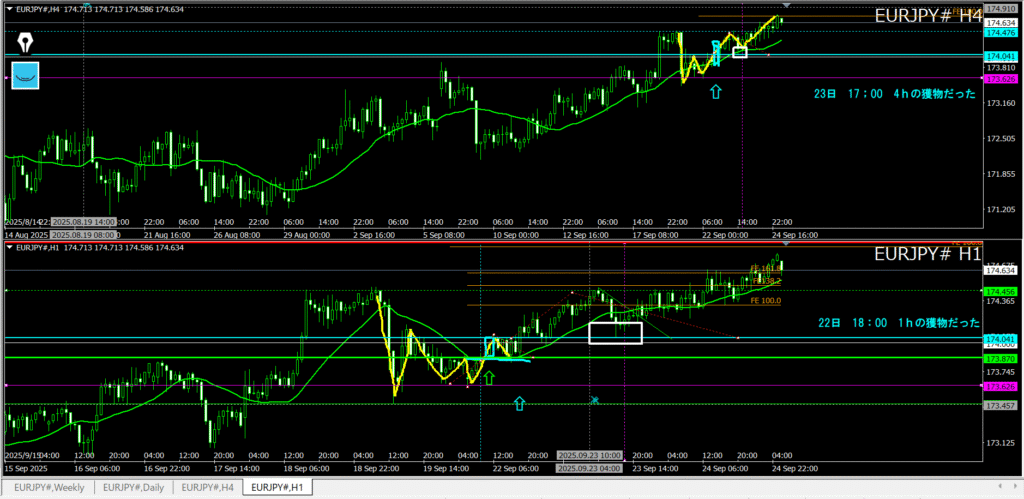
Task: Open the EURJPY#,H4 chart dropdown triangle
Action: point(9,7)
